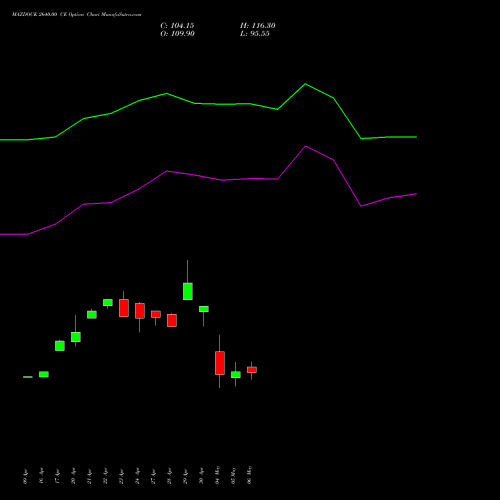Image resolution: width=500 pixels, height=500 pixels.
Task: Select the tall green candle on 29 Apr
Action: pos(188,291)
